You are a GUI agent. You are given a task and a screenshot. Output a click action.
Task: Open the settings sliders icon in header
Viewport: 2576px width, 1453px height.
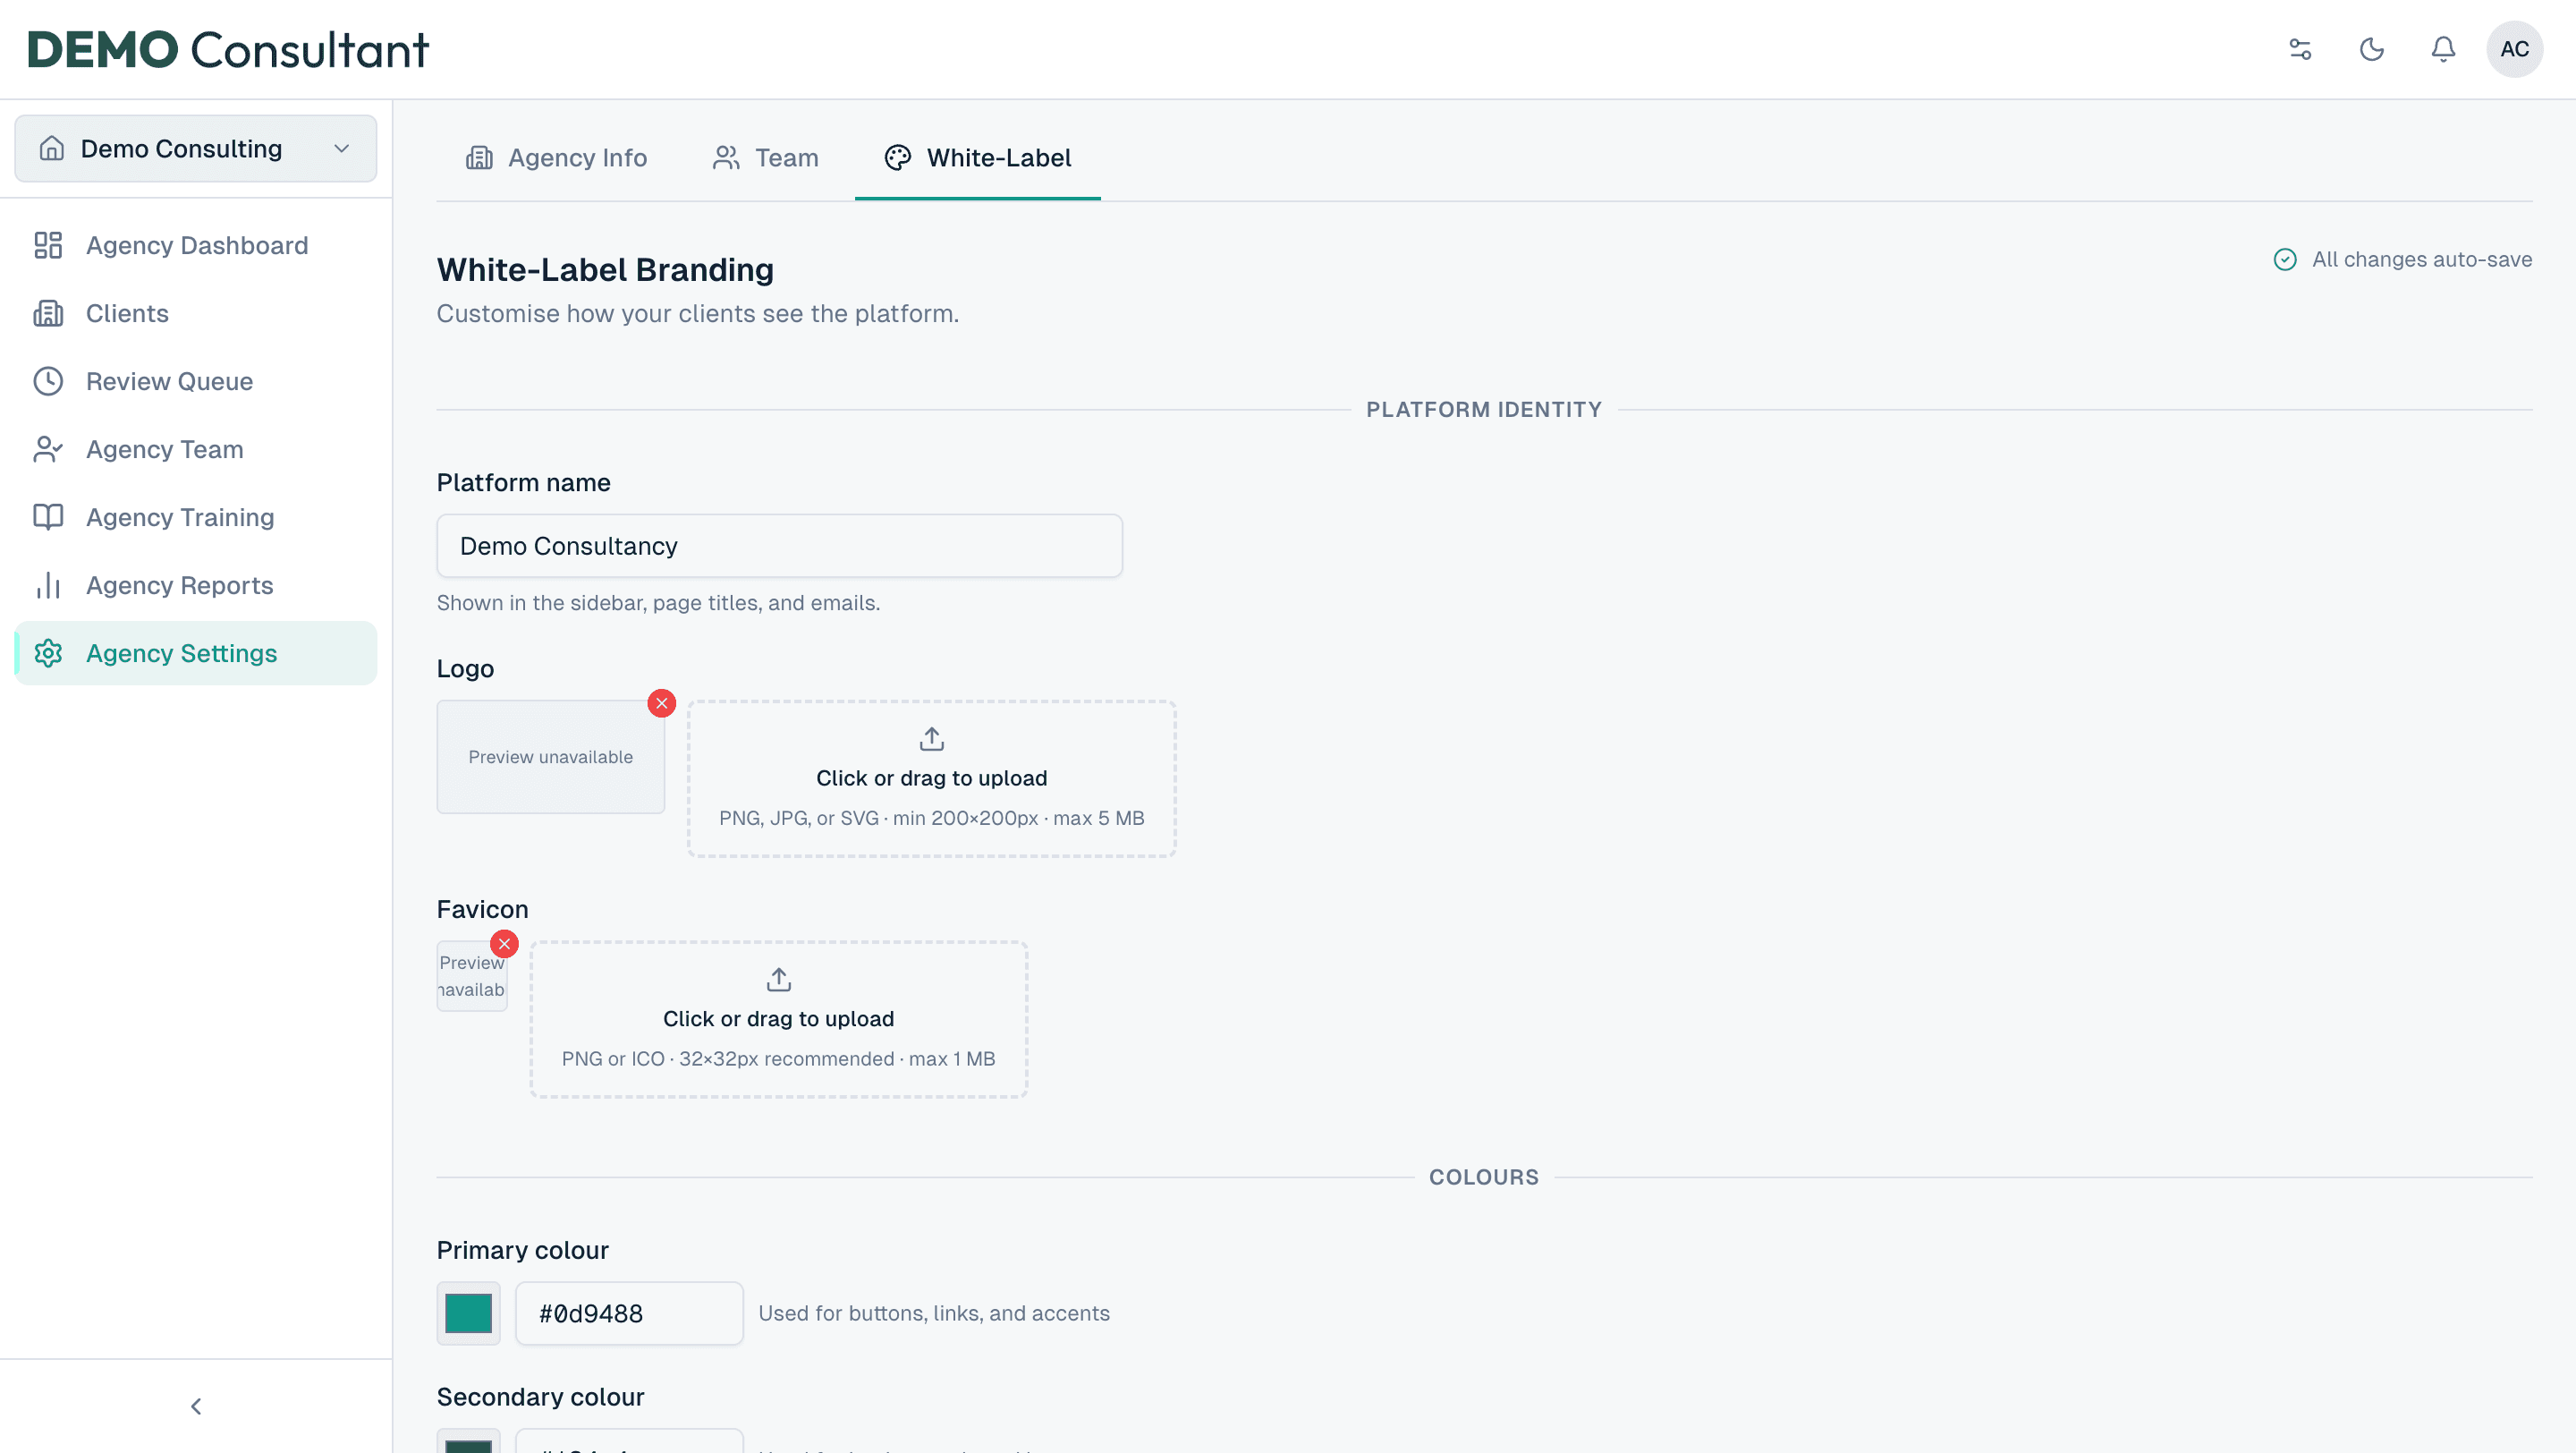click(2300, 49)
